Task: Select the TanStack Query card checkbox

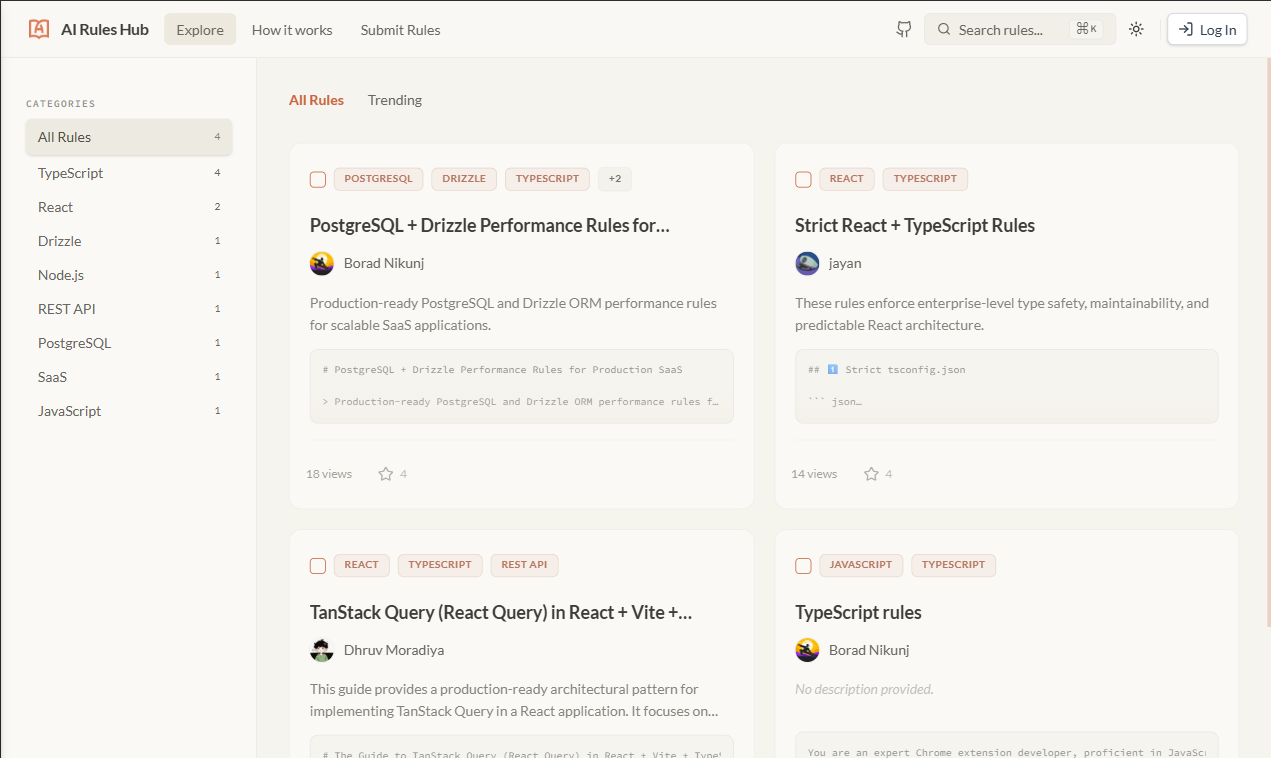Action: pos(317,565)
